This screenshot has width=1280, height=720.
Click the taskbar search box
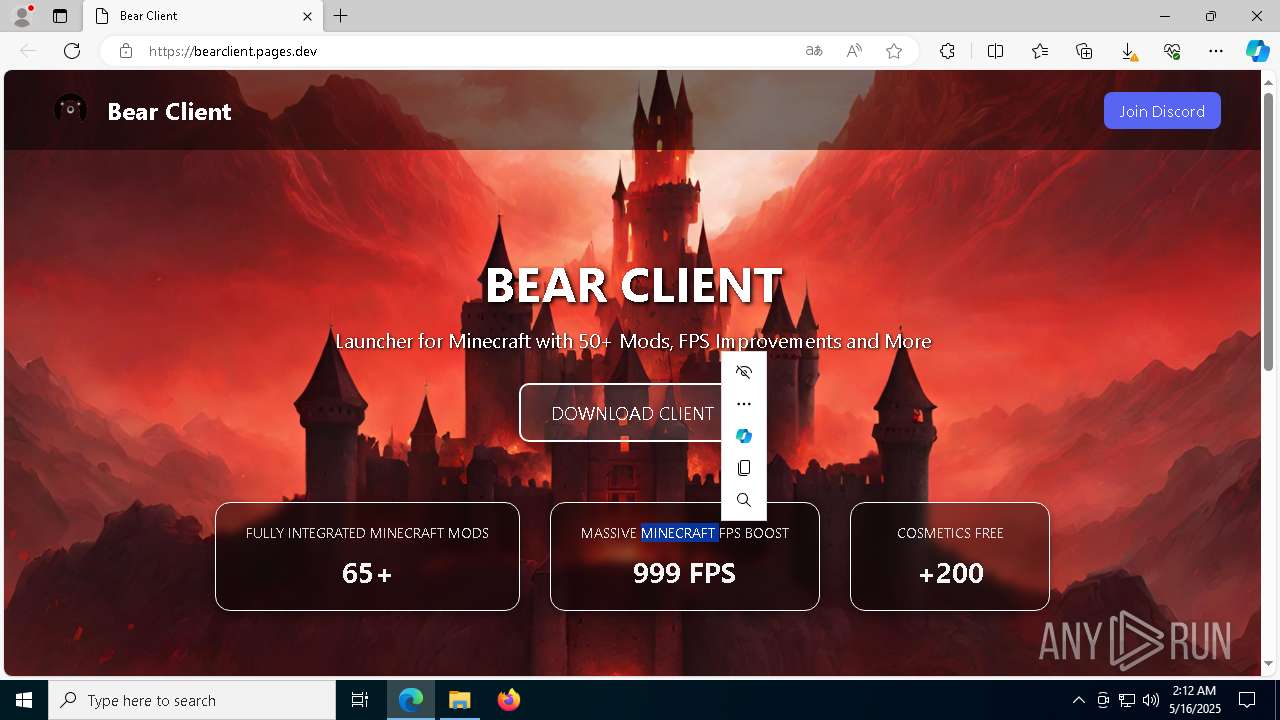tap(192, 700)
